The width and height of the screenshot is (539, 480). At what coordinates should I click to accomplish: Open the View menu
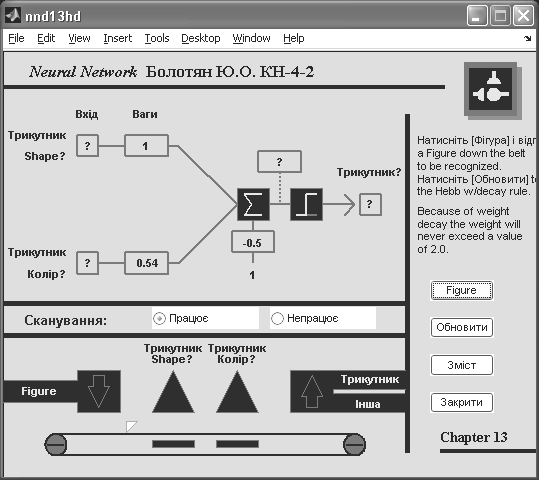(79, 38)
